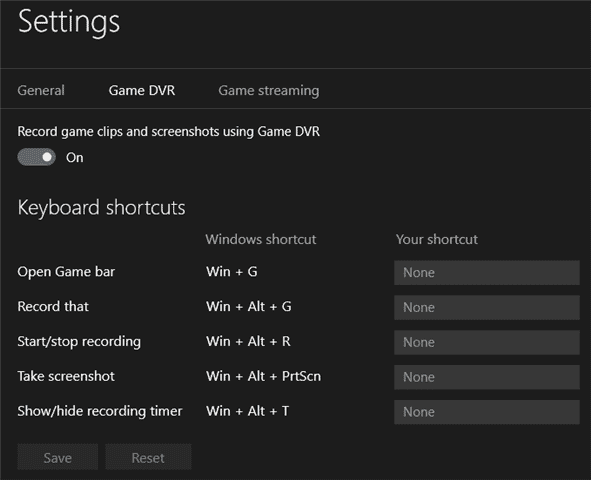Click the 'Win + Alt + T' shortcut text

tap(248, 411)
